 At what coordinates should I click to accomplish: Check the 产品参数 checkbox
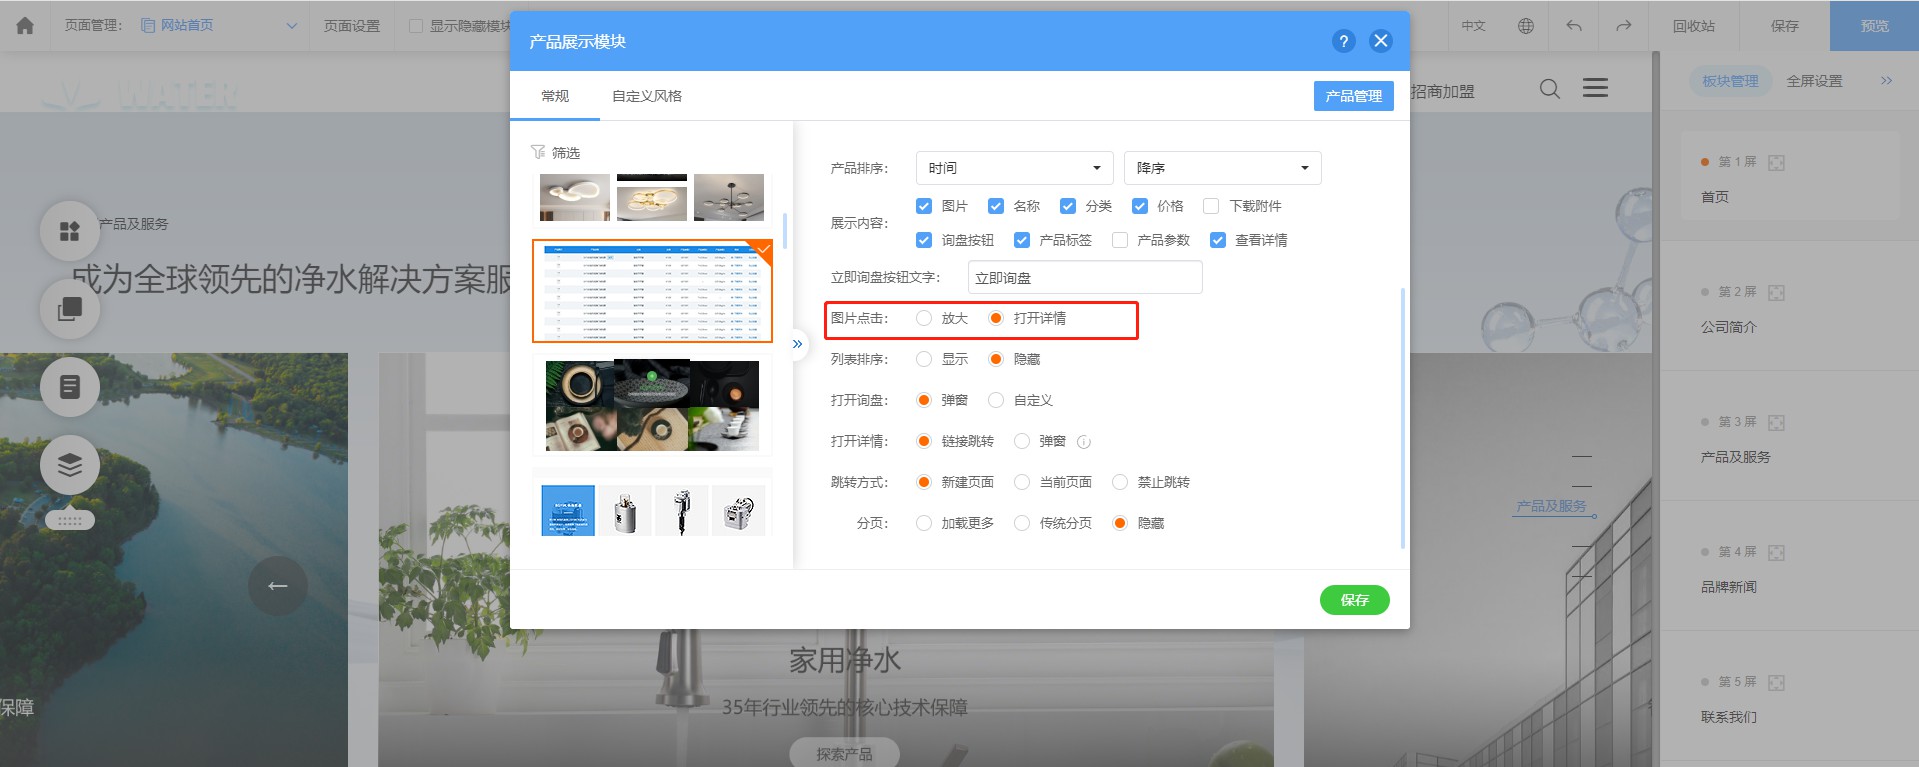pos(1120,240)
